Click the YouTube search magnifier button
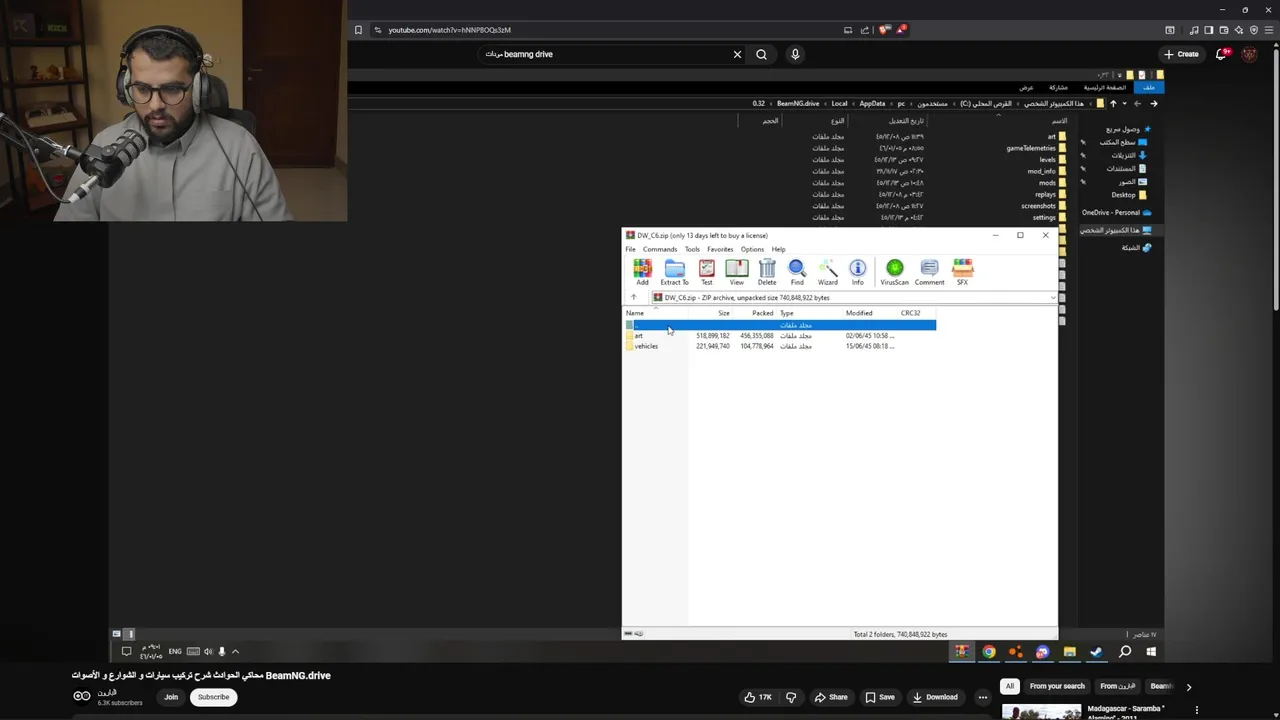 click(x=761, y=54)
